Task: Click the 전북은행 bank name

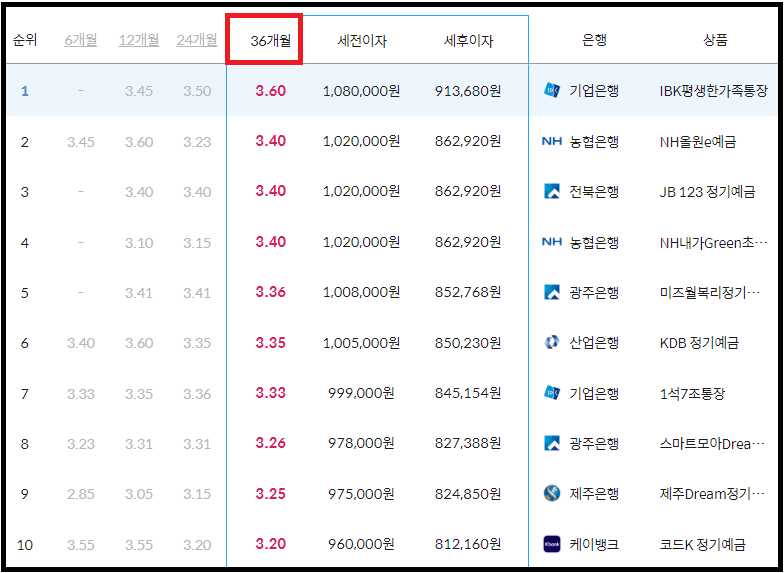Action: point(594,192)
